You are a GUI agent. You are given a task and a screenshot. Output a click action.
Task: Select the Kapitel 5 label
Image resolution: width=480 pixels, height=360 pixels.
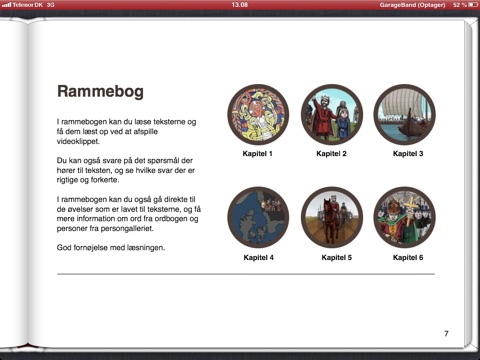(337, 257)
